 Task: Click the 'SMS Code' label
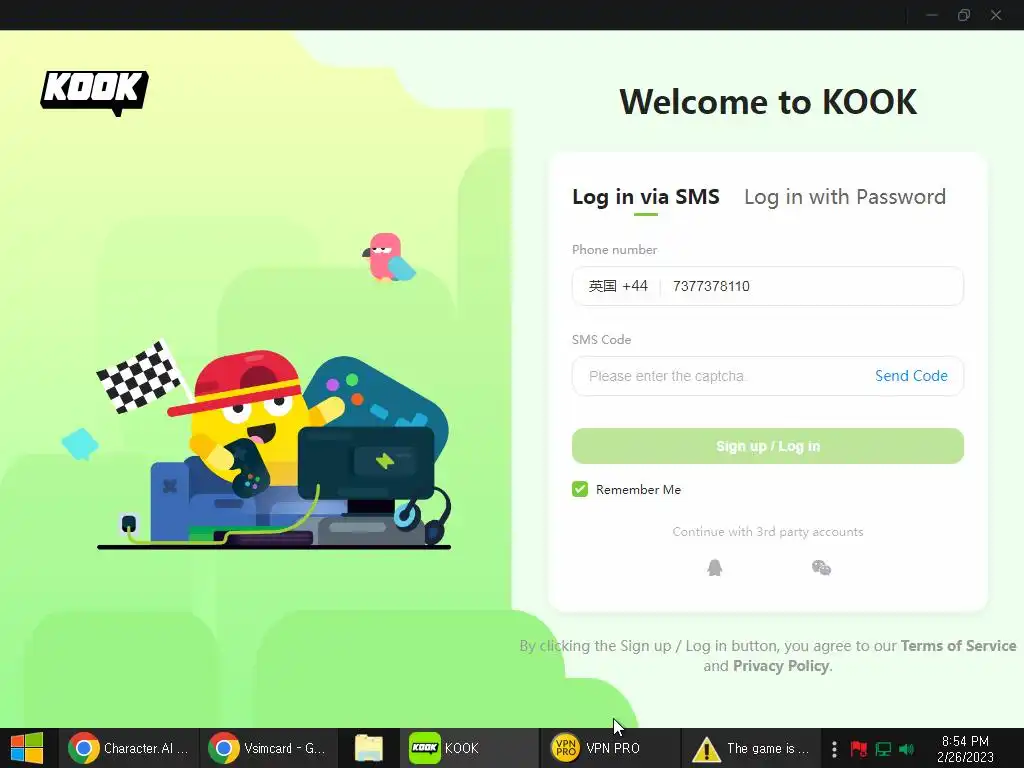click(601, 340)
